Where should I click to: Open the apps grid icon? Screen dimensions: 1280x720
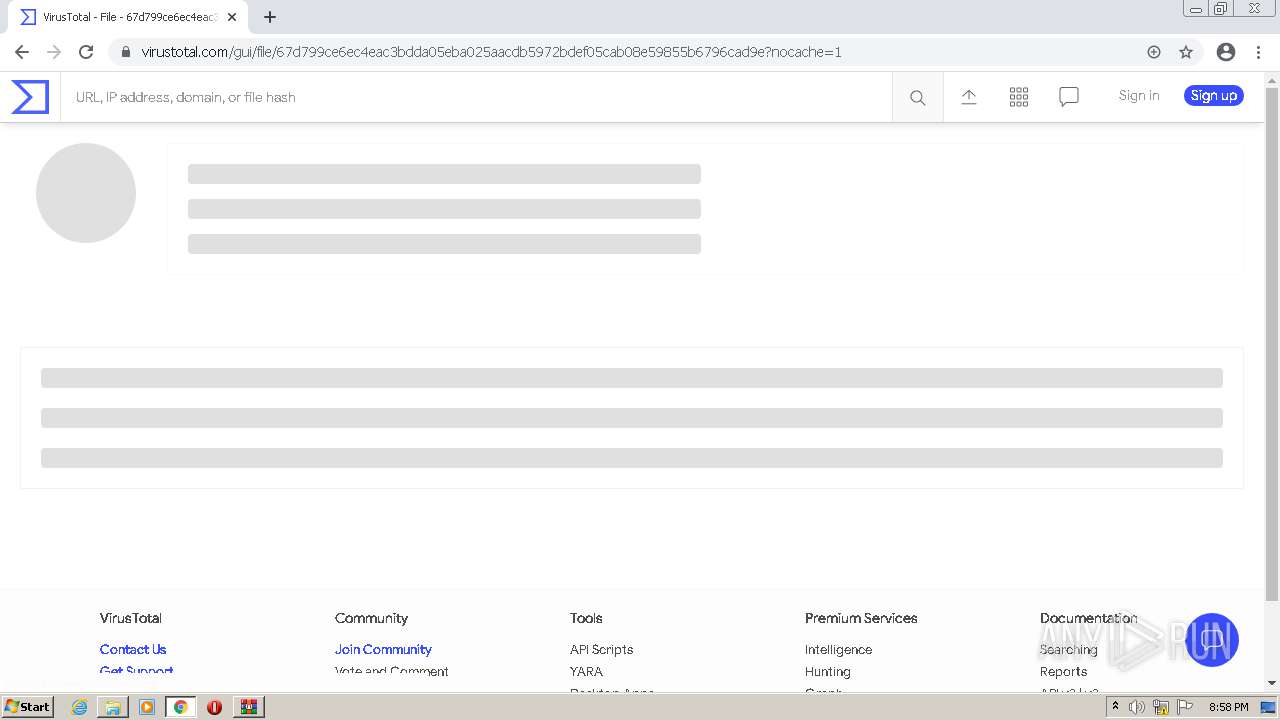click(1018, 97)
